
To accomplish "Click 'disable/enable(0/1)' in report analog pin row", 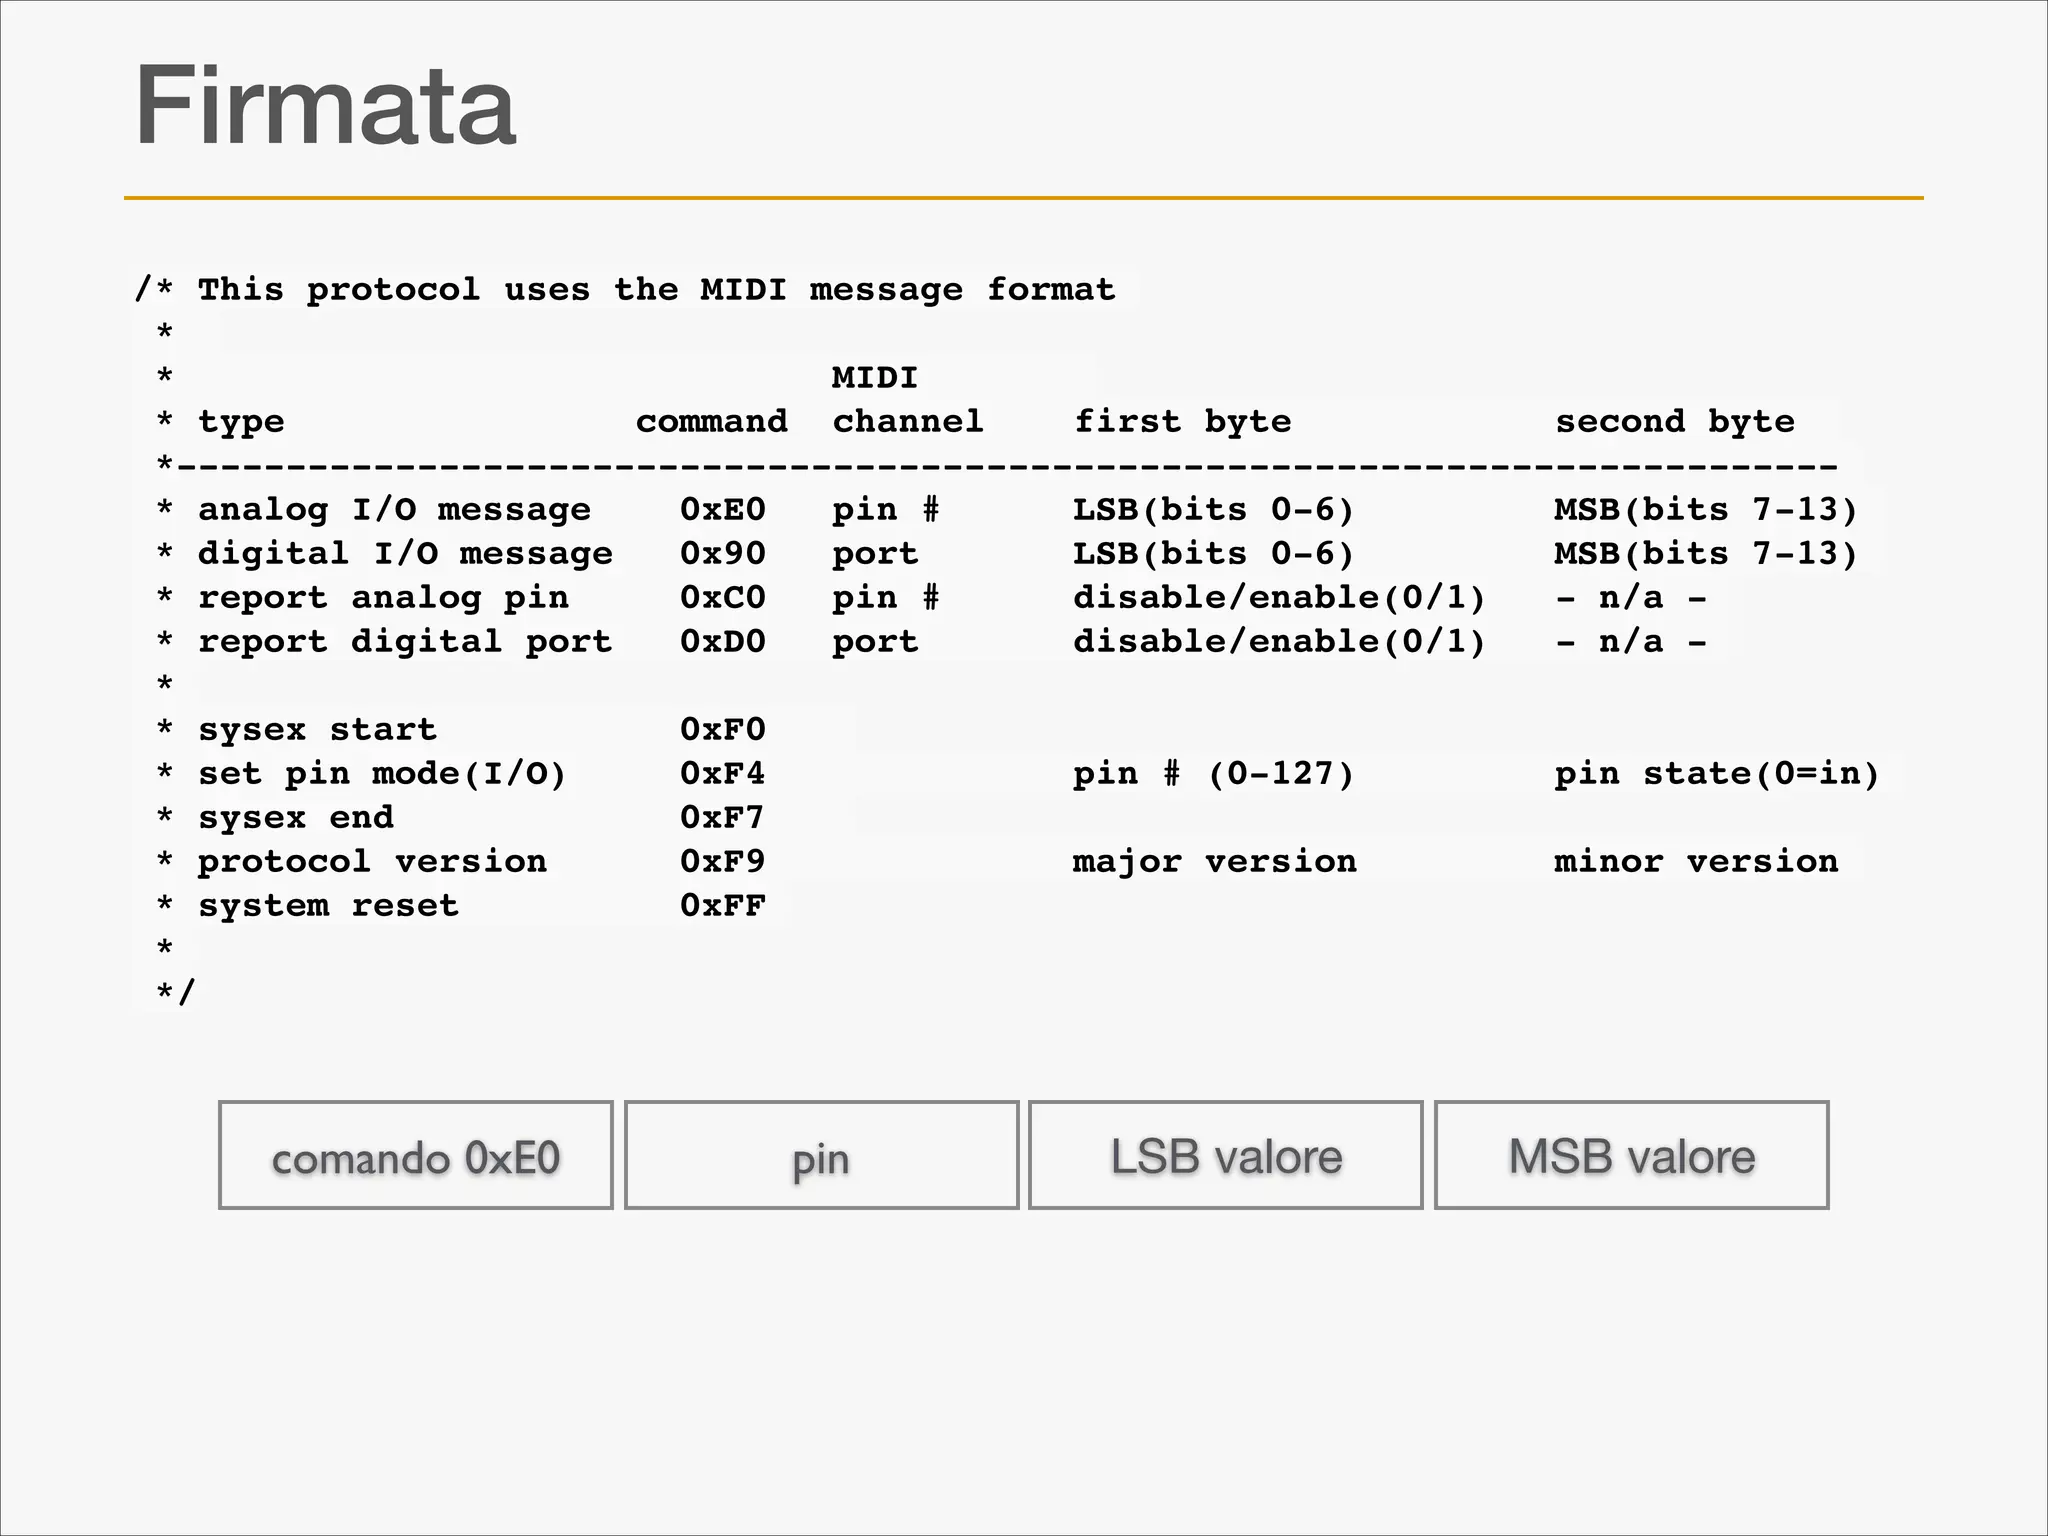I will (x=1280, y=598).
